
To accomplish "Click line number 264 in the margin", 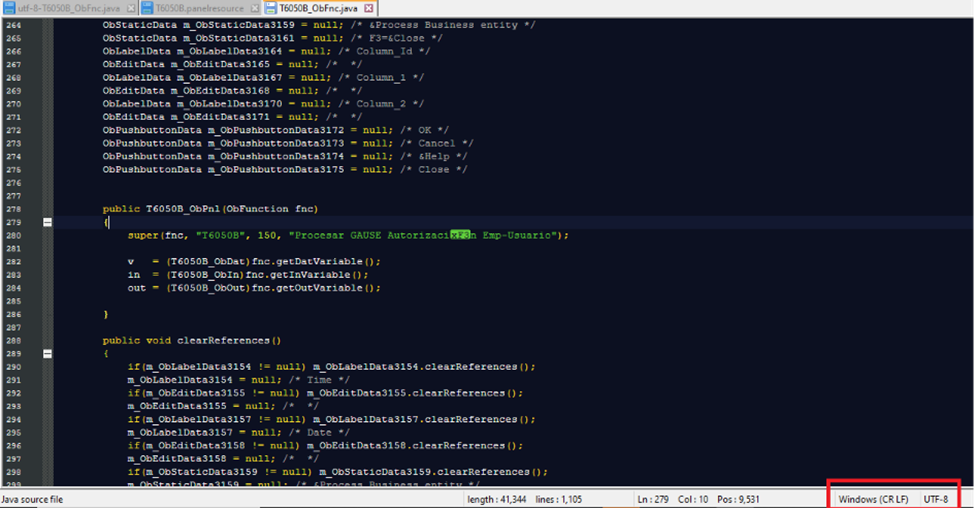I will coord(14,23).
